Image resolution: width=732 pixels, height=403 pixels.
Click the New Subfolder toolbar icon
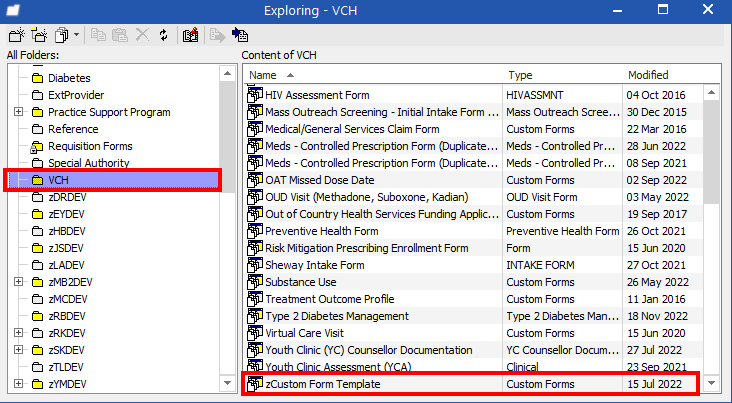pyautogui.click(x=39, y=35)
